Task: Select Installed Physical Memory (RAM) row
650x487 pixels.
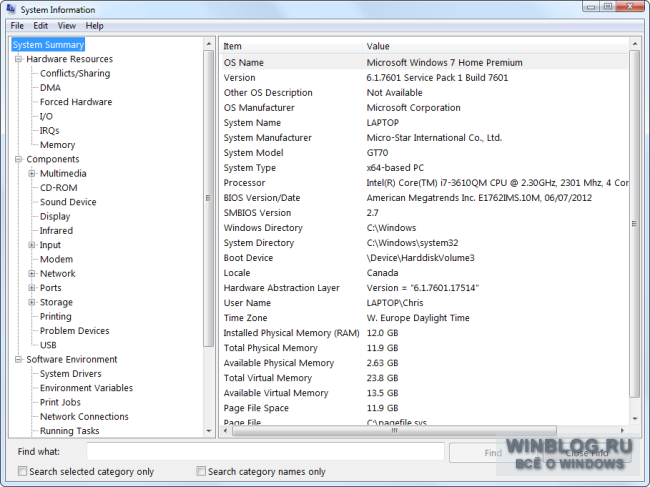Action: point(424,333)
